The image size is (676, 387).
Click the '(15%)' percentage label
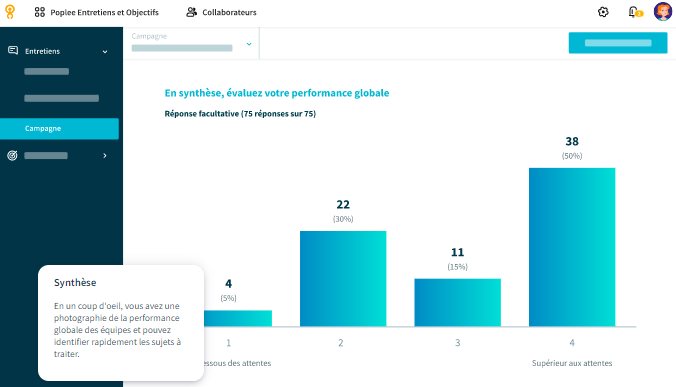457,267
